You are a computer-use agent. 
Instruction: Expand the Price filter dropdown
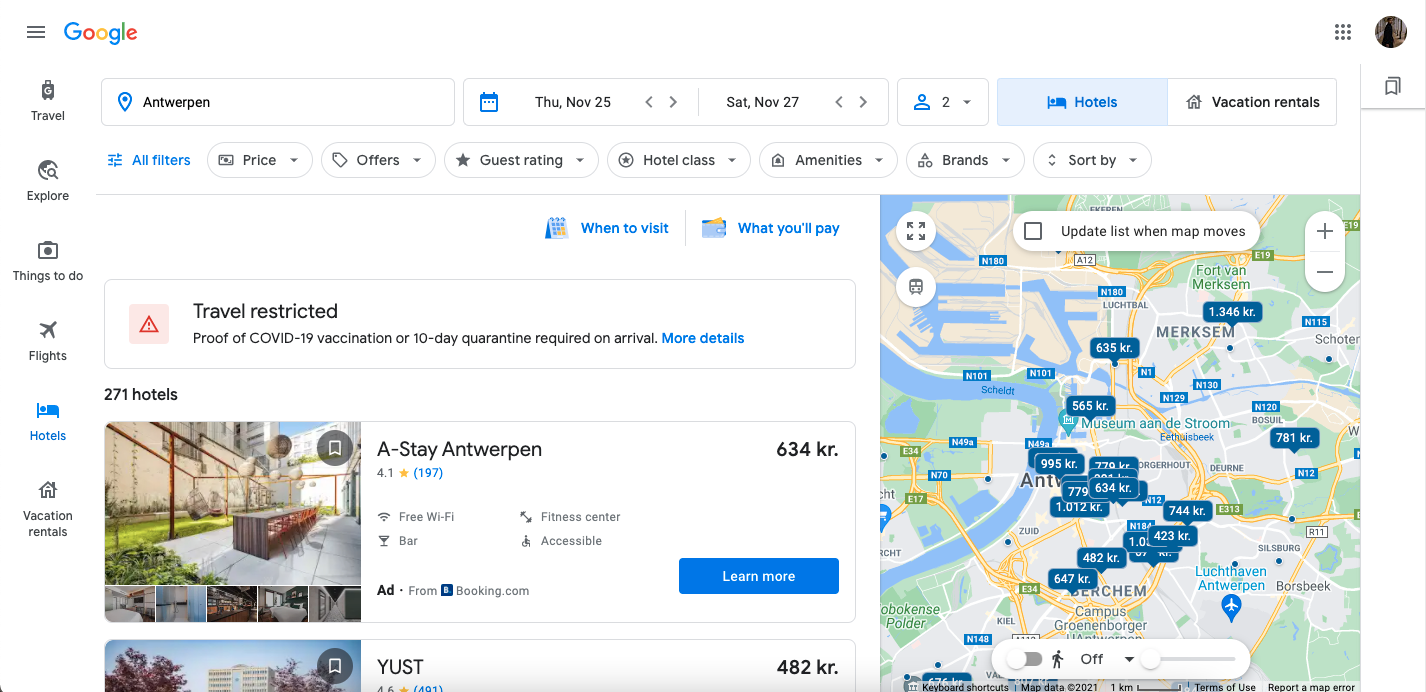click(259, 160)
